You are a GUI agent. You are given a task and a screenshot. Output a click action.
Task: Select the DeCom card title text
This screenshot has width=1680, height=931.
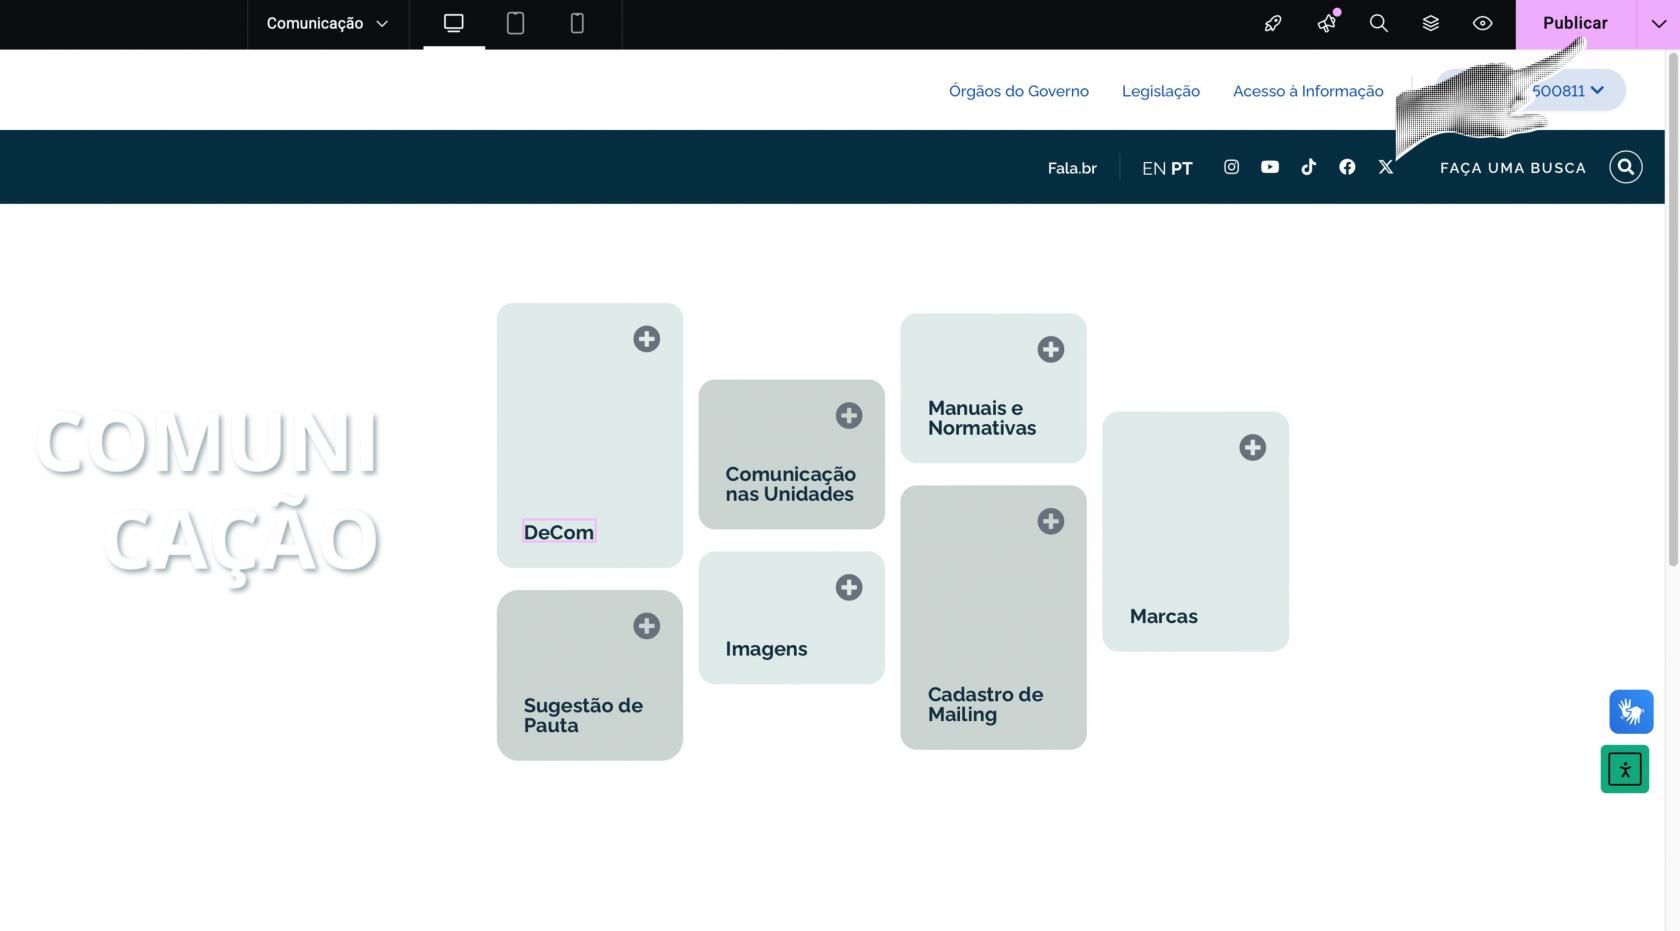559,532
